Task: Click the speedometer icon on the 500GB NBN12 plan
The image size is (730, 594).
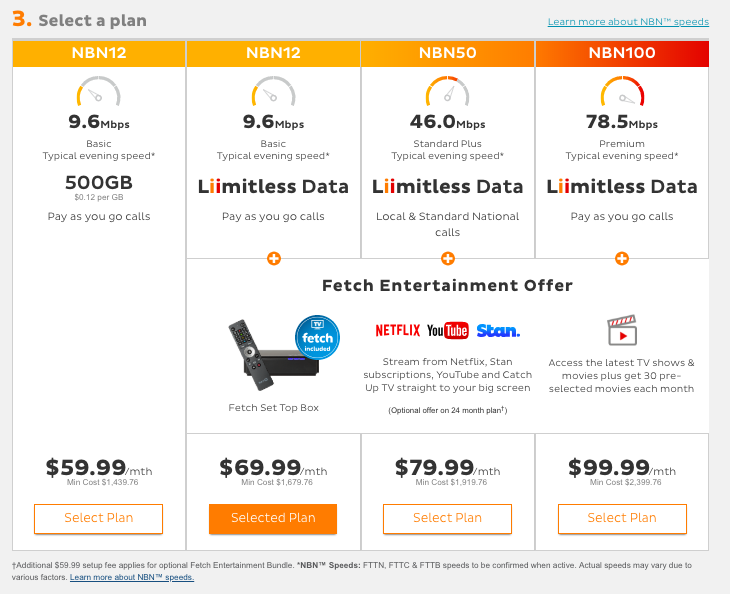Action: [99, 91]
